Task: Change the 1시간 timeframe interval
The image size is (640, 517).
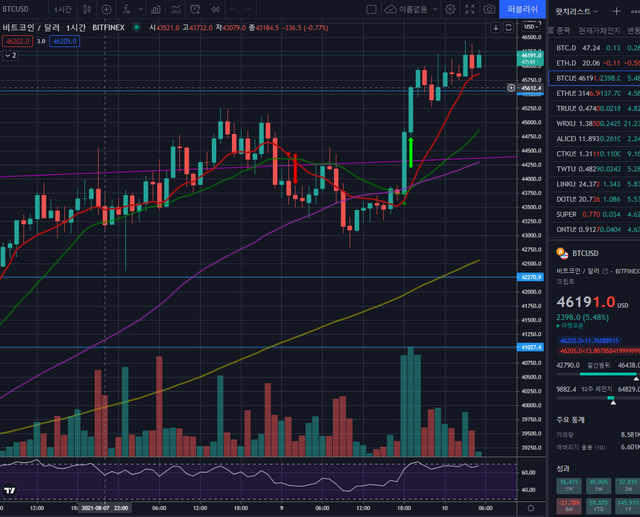Action: pyautogui.click(x=63, y=9)
